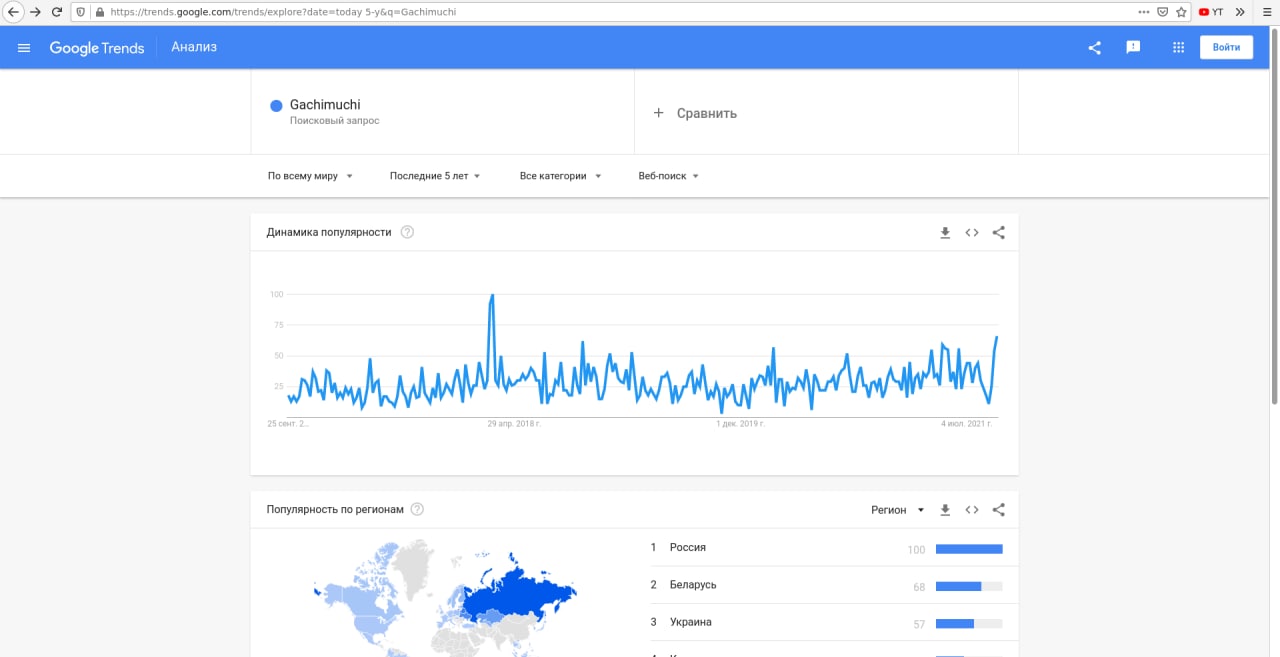
Task: Get embed code for the interest over time chart
Action: point(971,233)
